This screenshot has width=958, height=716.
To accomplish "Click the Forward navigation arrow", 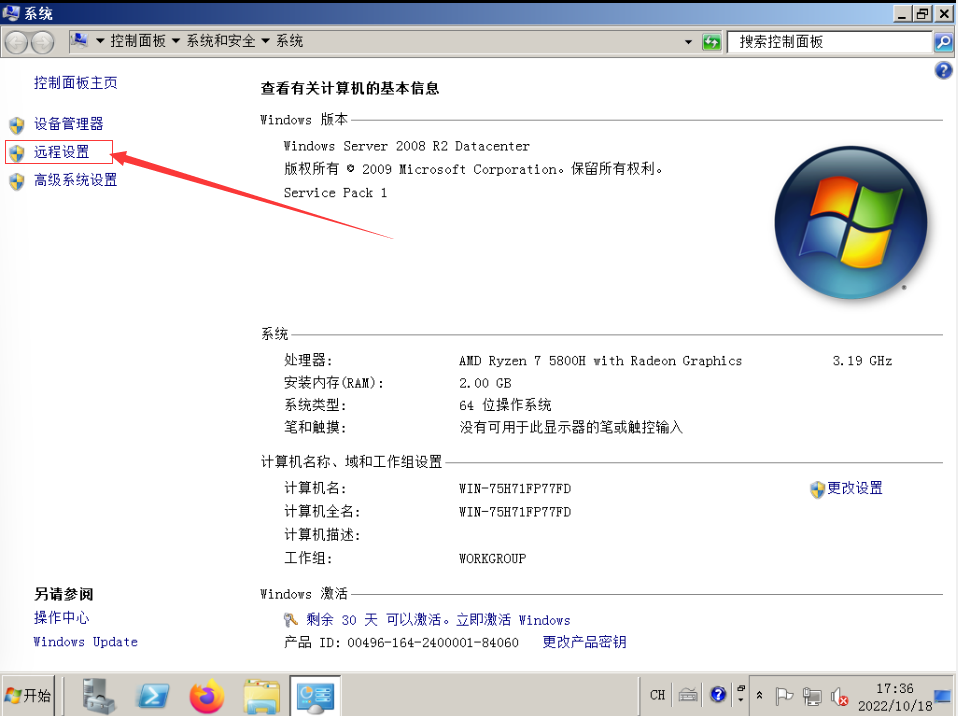I will coord(42,42).
